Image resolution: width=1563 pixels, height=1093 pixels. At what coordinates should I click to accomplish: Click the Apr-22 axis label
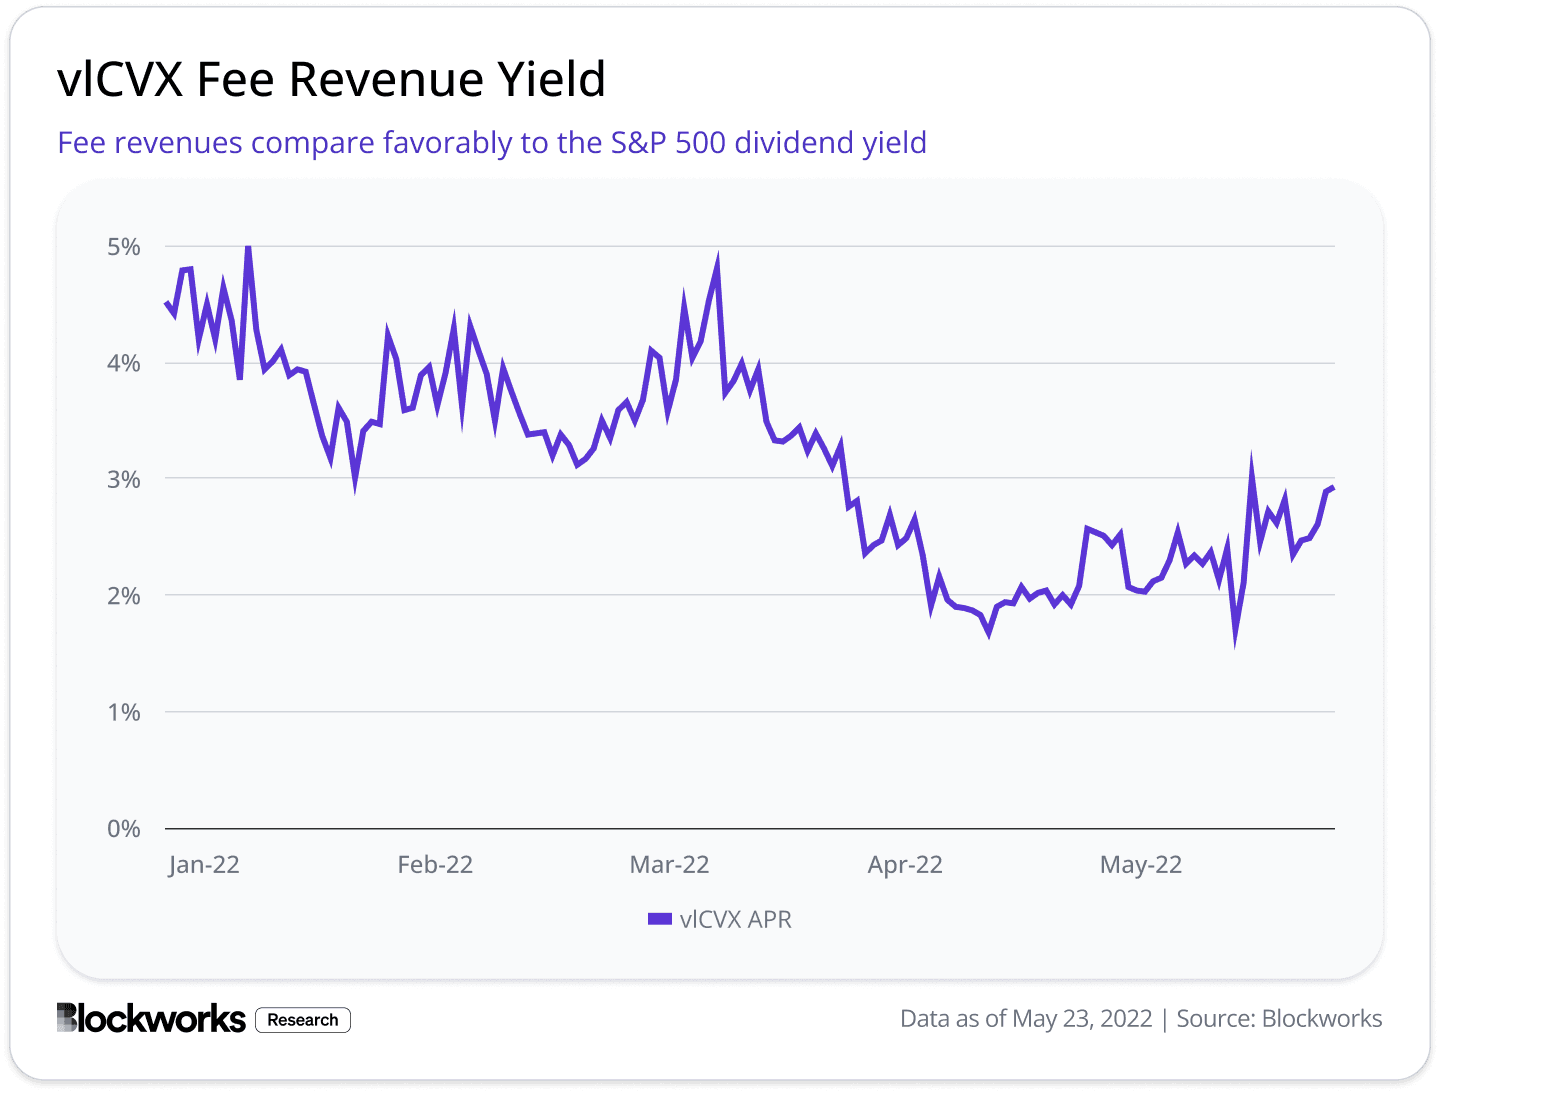pos(906,864)
